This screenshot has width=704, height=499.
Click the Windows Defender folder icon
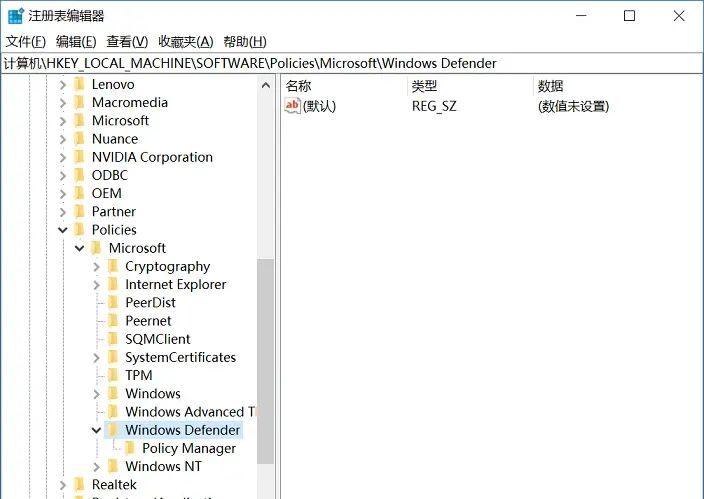pos(113,430)
